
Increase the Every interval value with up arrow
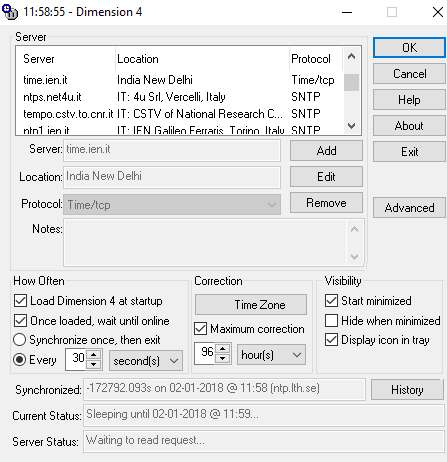(94, 355)
